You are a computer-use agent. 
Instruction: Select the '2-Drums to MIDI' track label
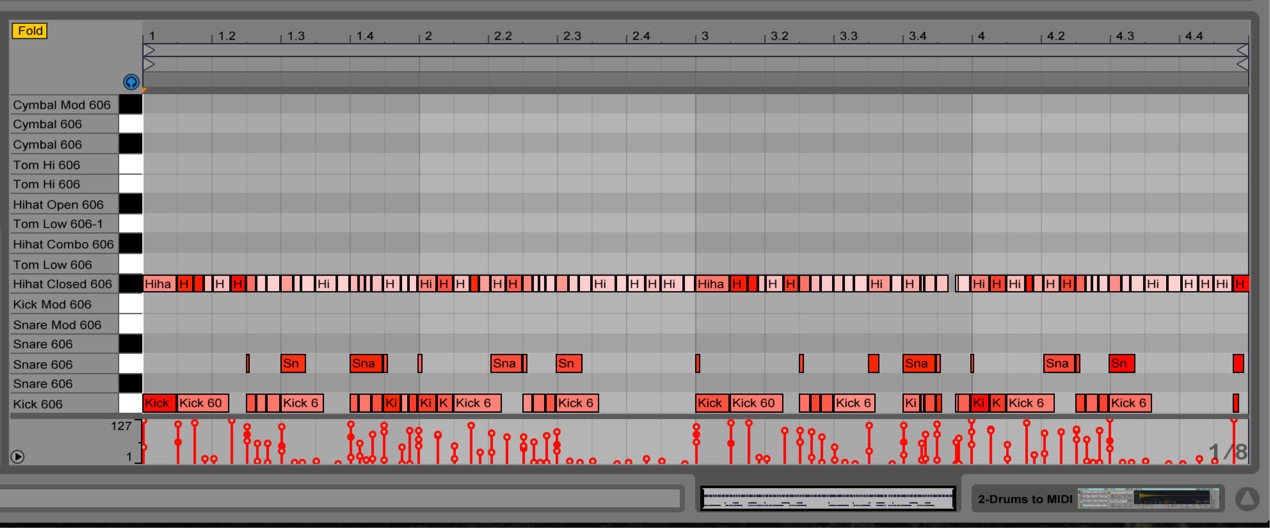(x=1025, y=499)
